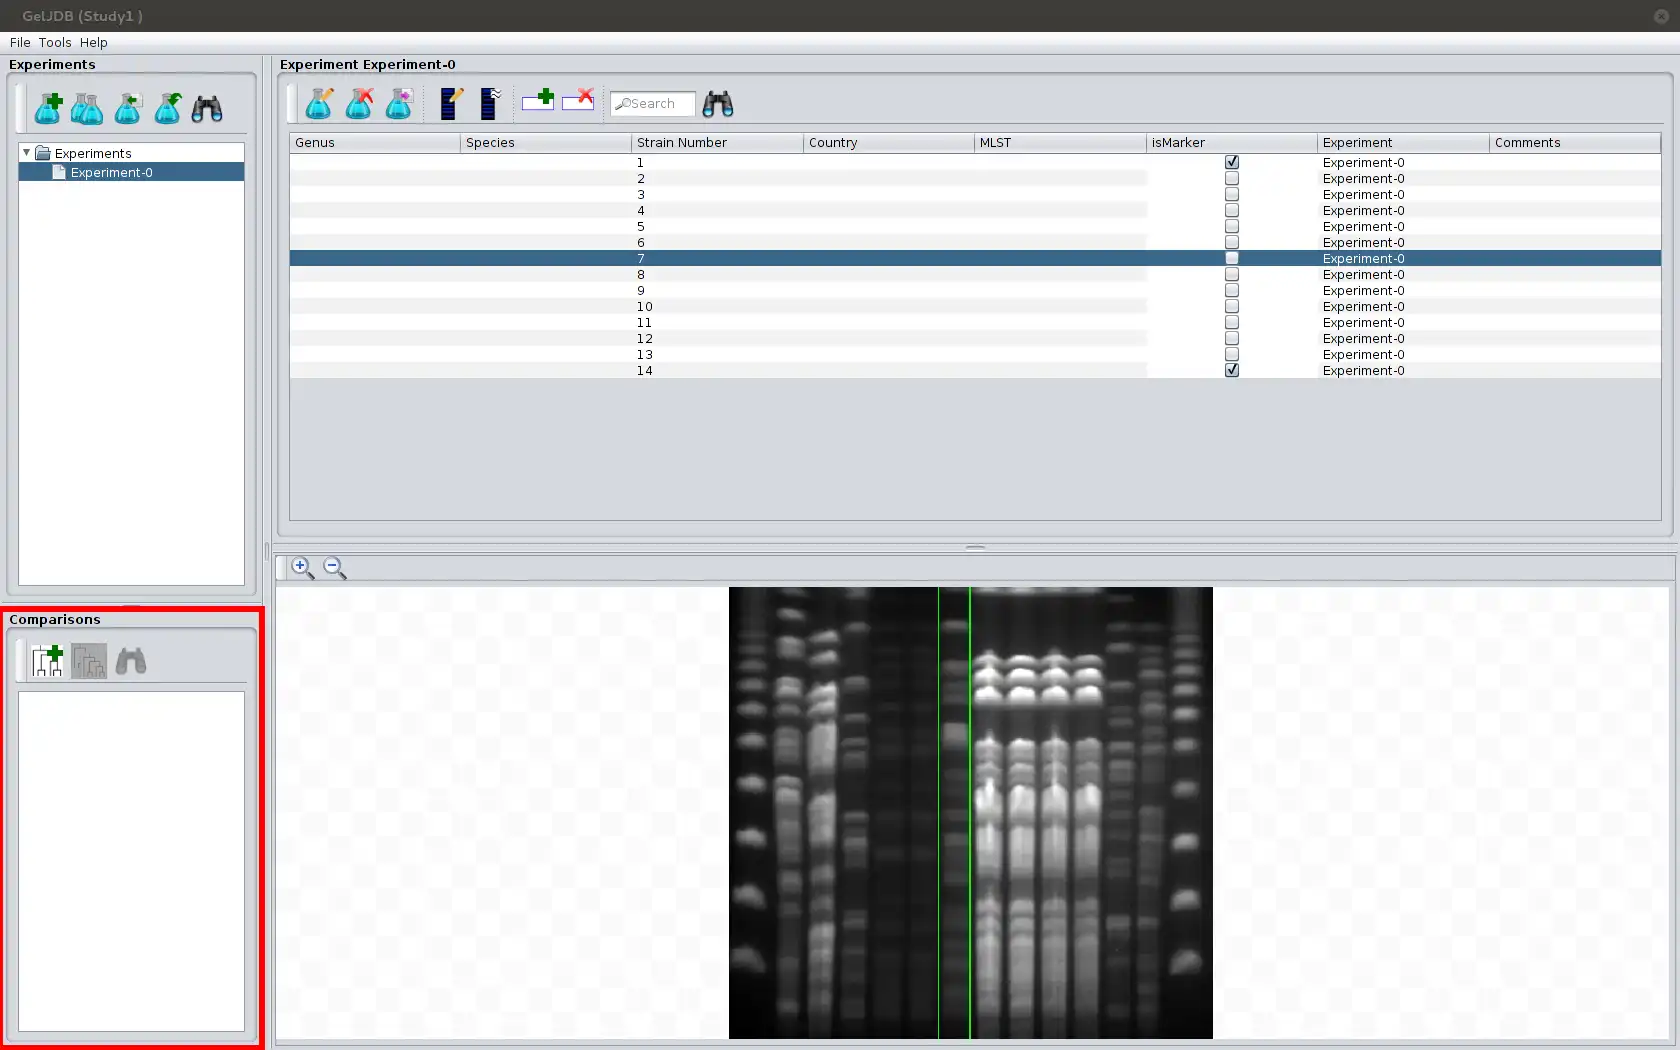This screenshot has width=1680, height=1050.
Task: Sort by the Country column header
Action: pos(889,143)
